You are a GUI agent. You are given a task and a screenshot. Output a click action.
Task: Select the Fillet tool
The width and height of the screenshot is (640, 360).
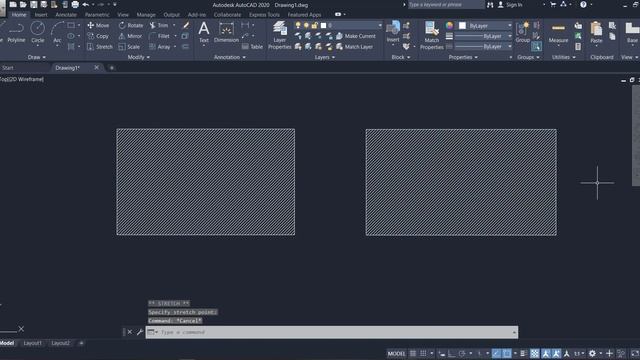coord(159,36)
